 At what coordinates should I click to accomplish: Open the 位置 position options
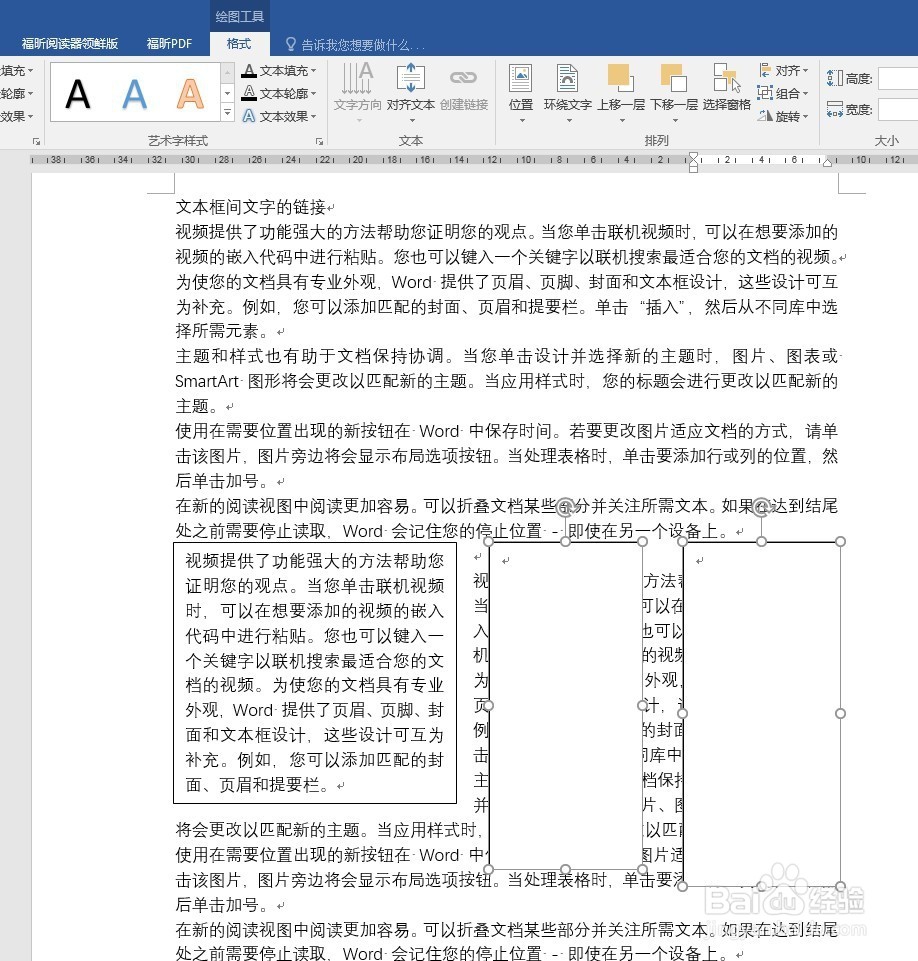520,92
